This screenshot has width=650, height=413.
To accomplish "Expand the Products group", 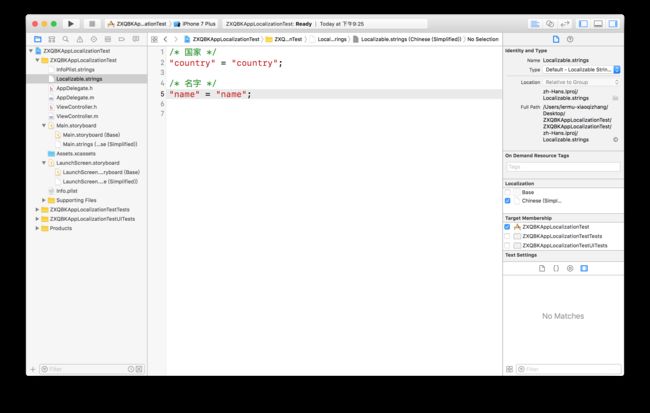I will pos(37,228).
